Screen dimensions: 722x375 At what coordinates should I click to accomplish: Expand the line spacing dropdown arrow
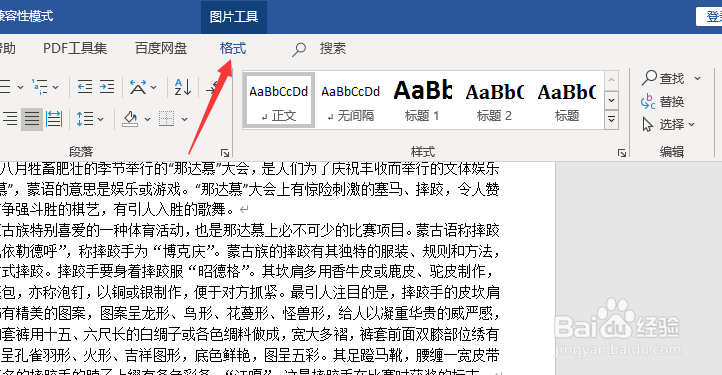pos(100,119)
